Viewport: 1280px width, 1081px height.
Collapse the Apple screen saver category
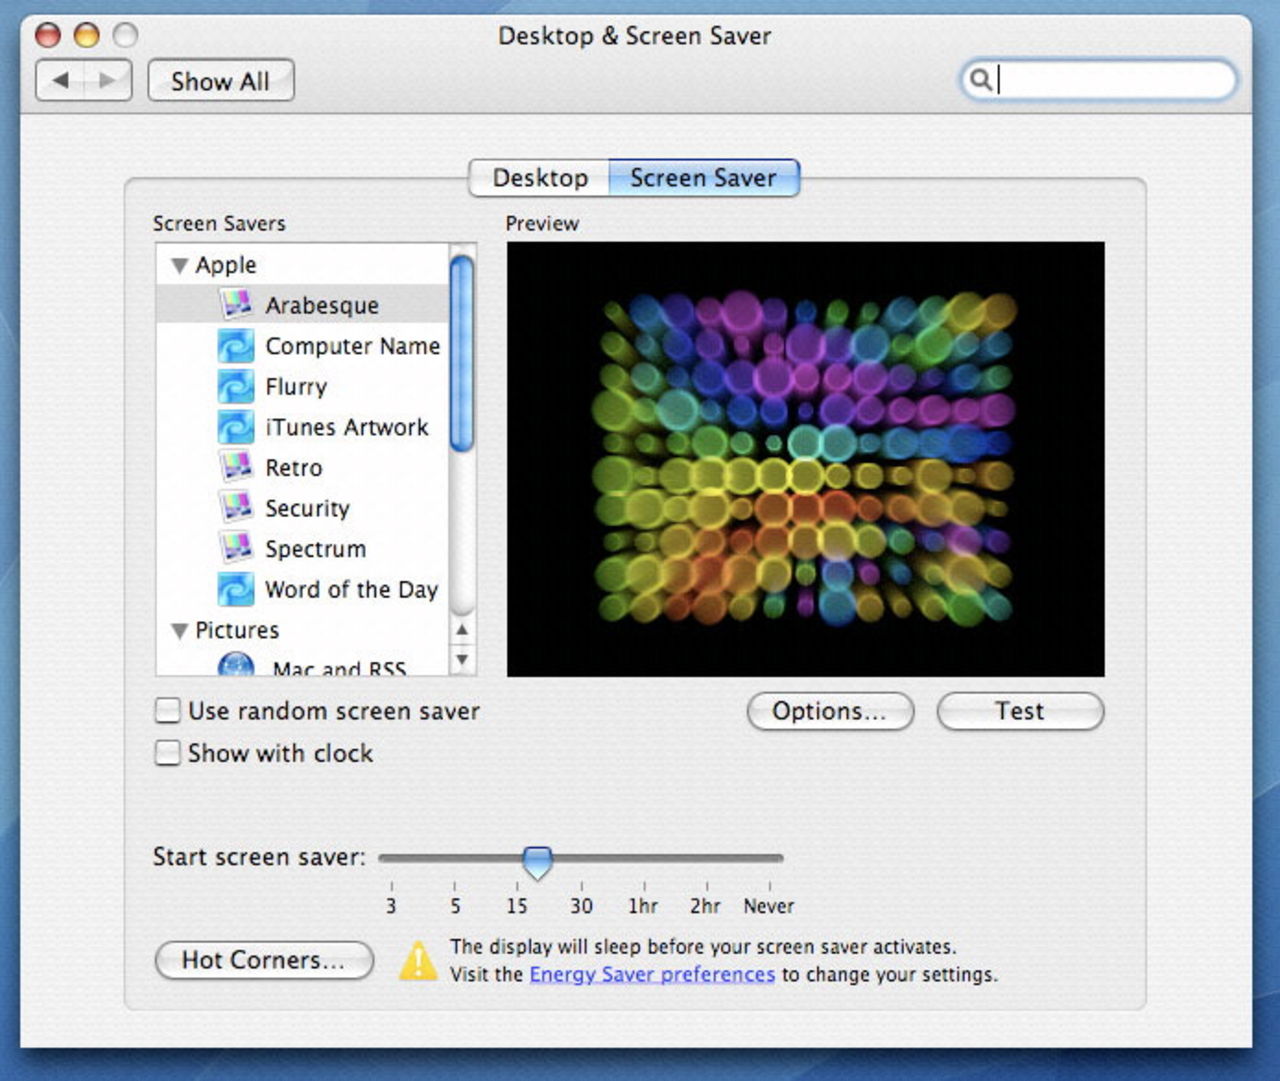click(179, 264)
